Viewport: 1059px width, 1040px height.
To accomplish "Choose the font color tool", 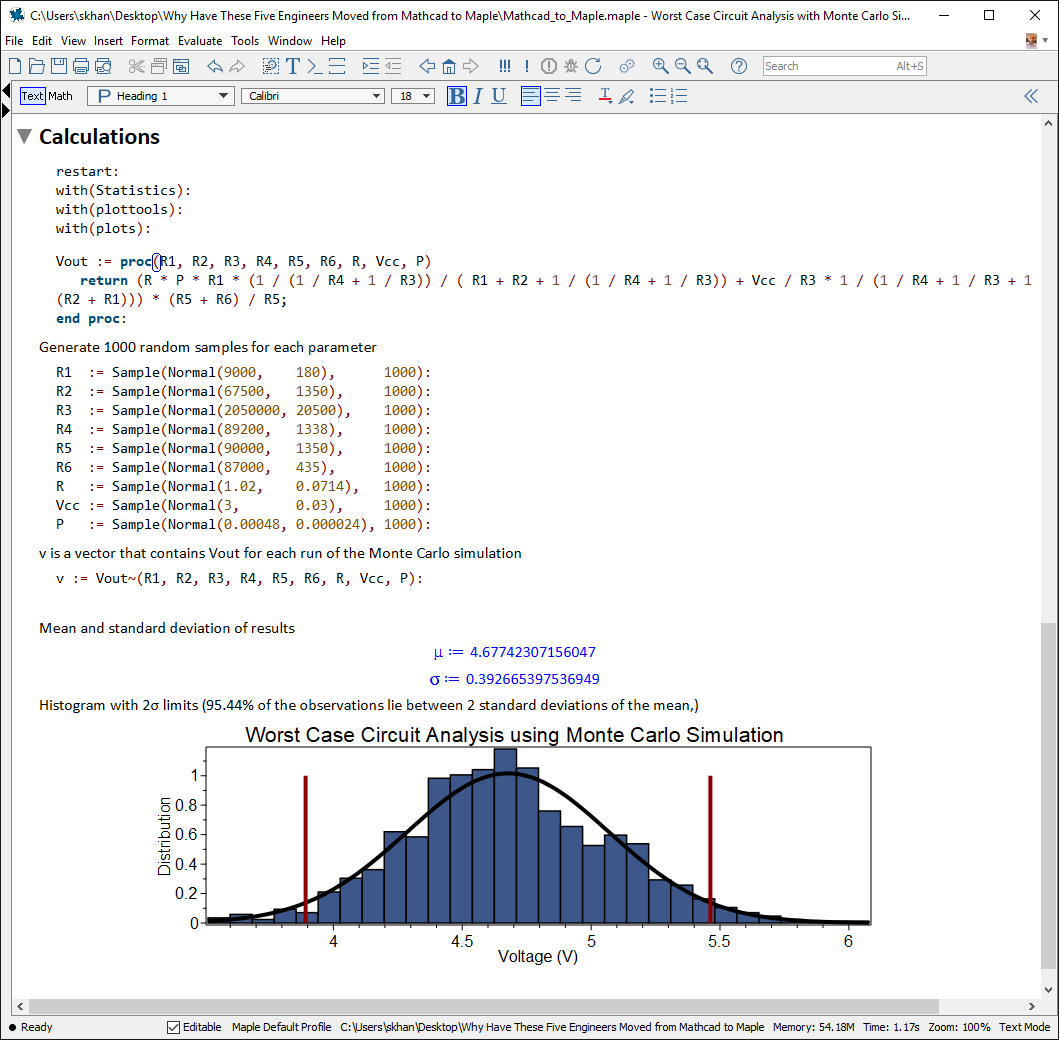I will click(605, 96).
